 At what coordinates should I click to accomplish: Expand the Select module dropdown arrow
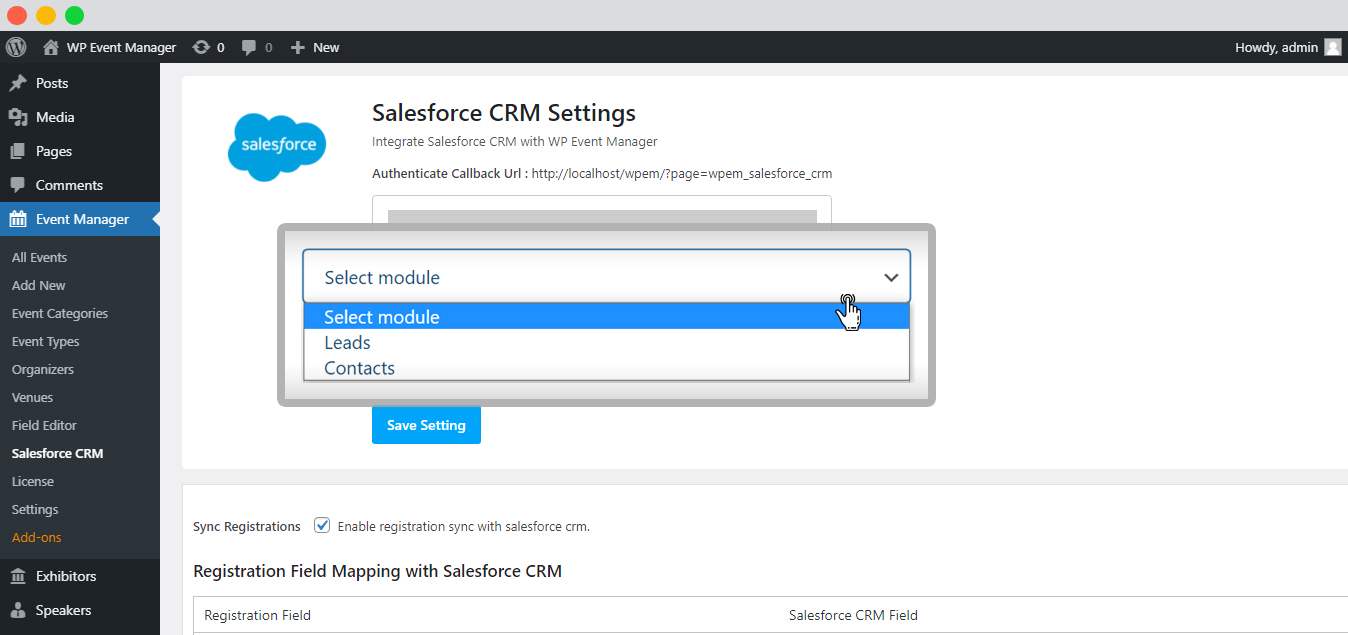(891, 278)
